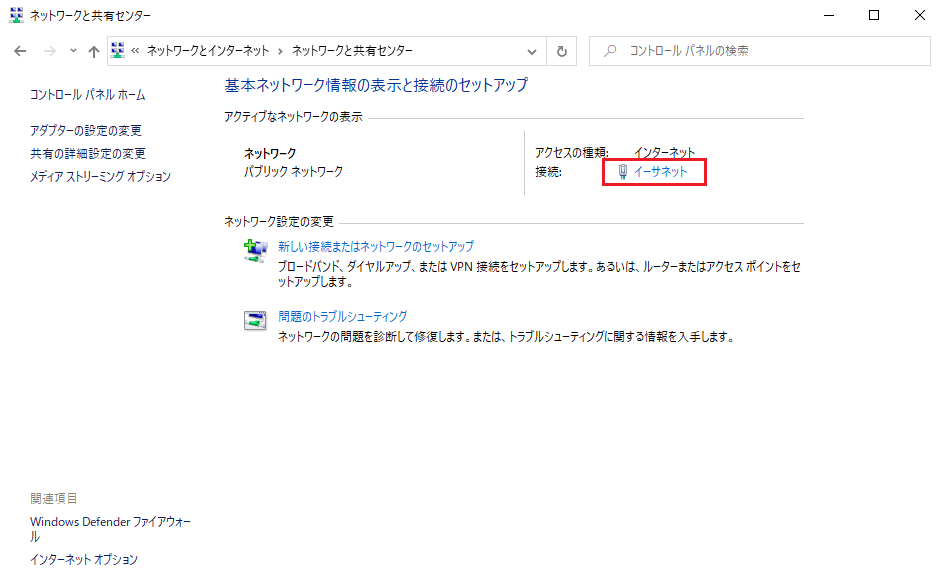
Task: Open コントロール パネル ホーム
Action: click(x=87, y=95)
